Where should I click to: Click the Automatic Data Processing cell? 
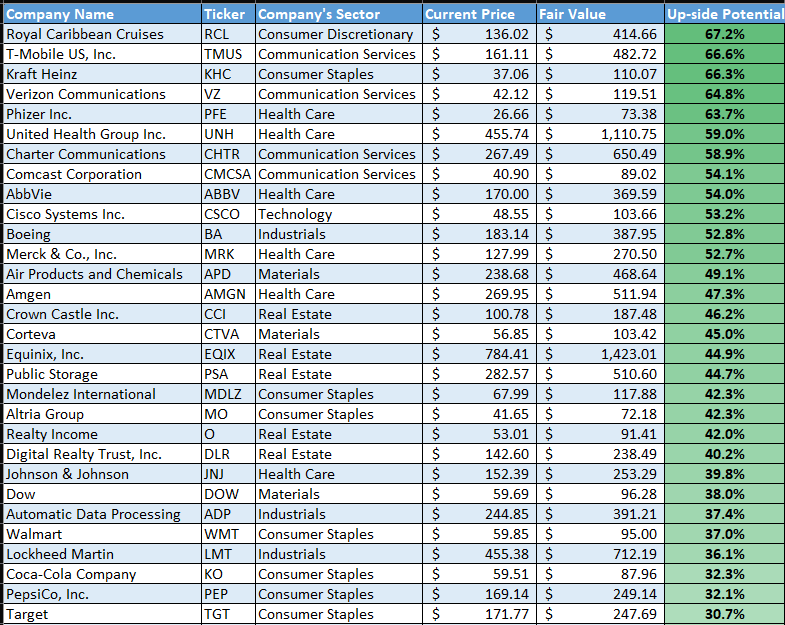(102, 514)
